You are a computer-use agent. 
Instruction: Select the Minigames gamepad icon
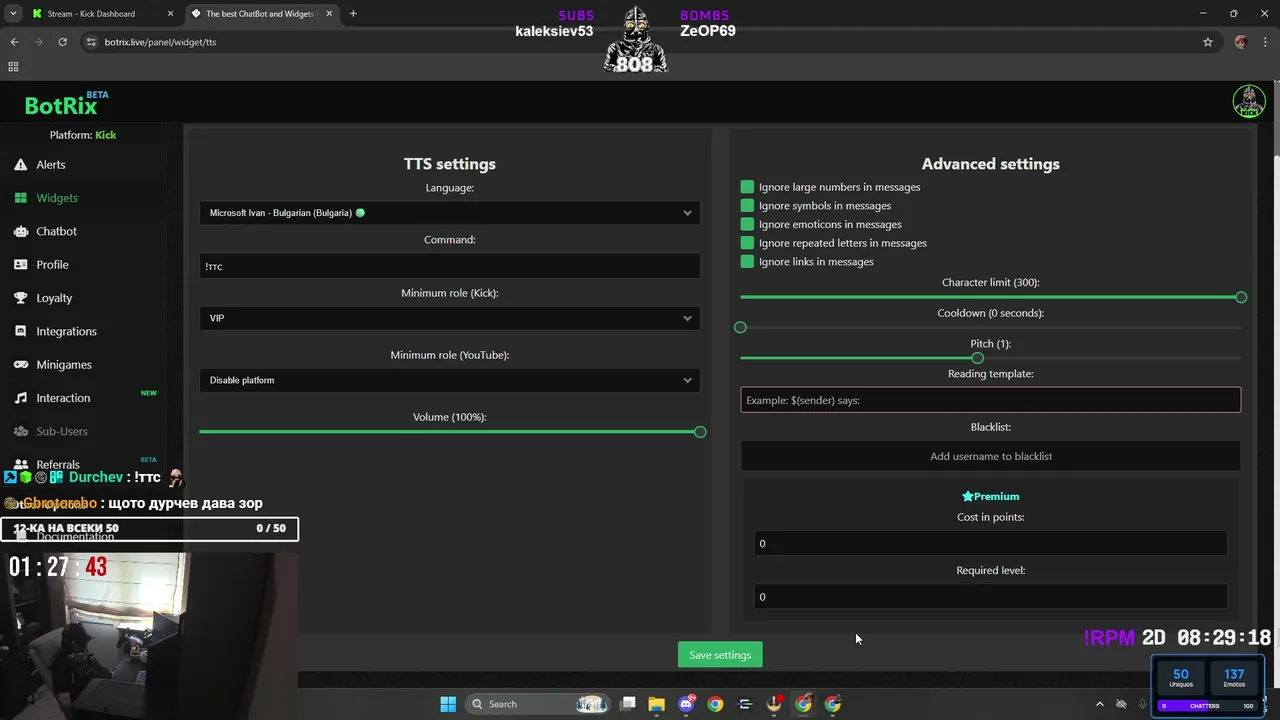(x=20, y=364)
